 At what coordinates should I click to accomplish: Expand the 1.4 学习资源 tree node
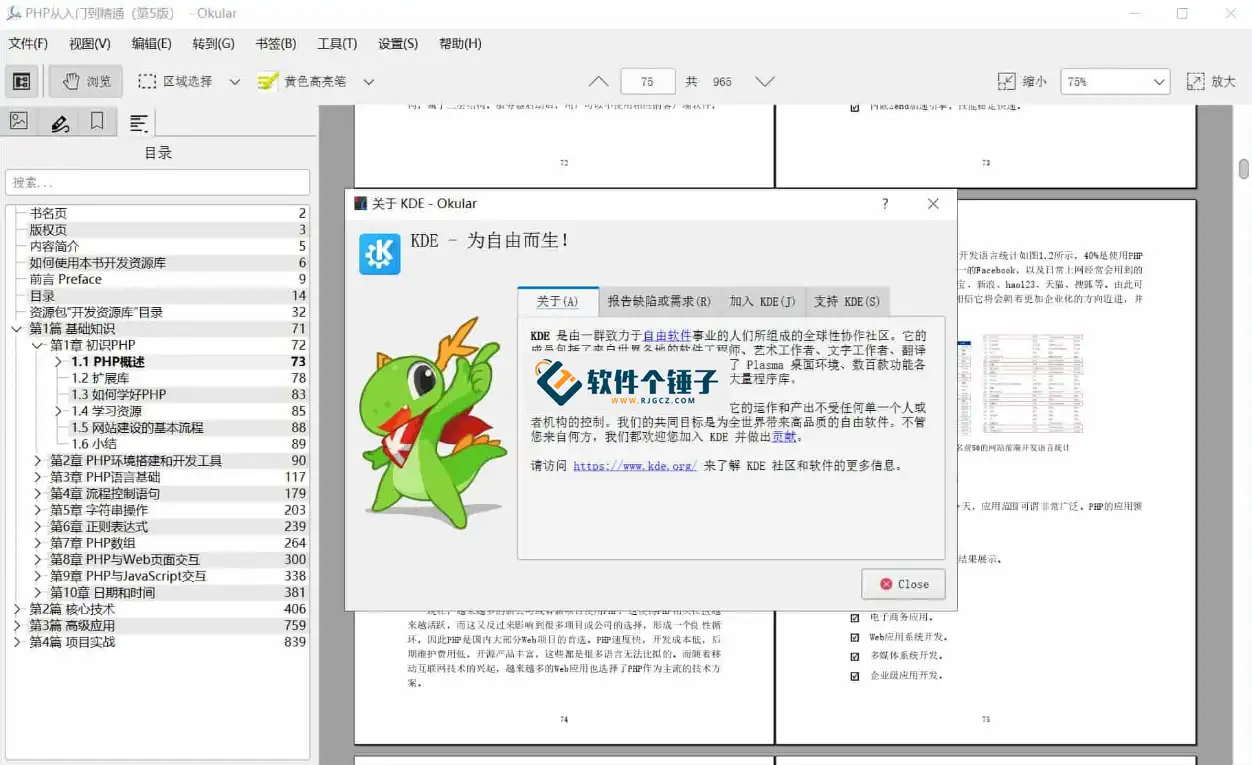tap(59, 411)
